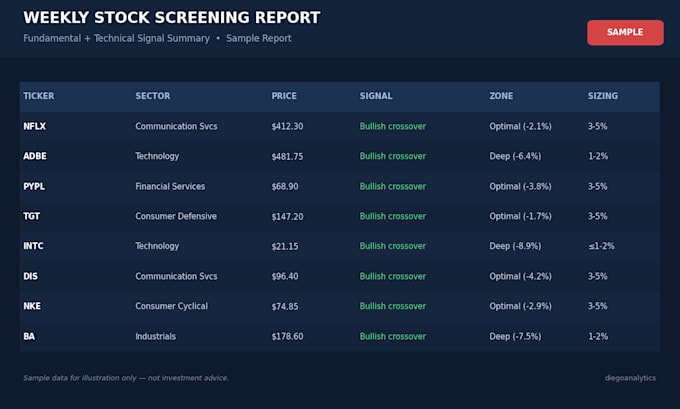Select the DIS ticker cell
The width and height of the screenshot is (680, 409).
(30, 276)
